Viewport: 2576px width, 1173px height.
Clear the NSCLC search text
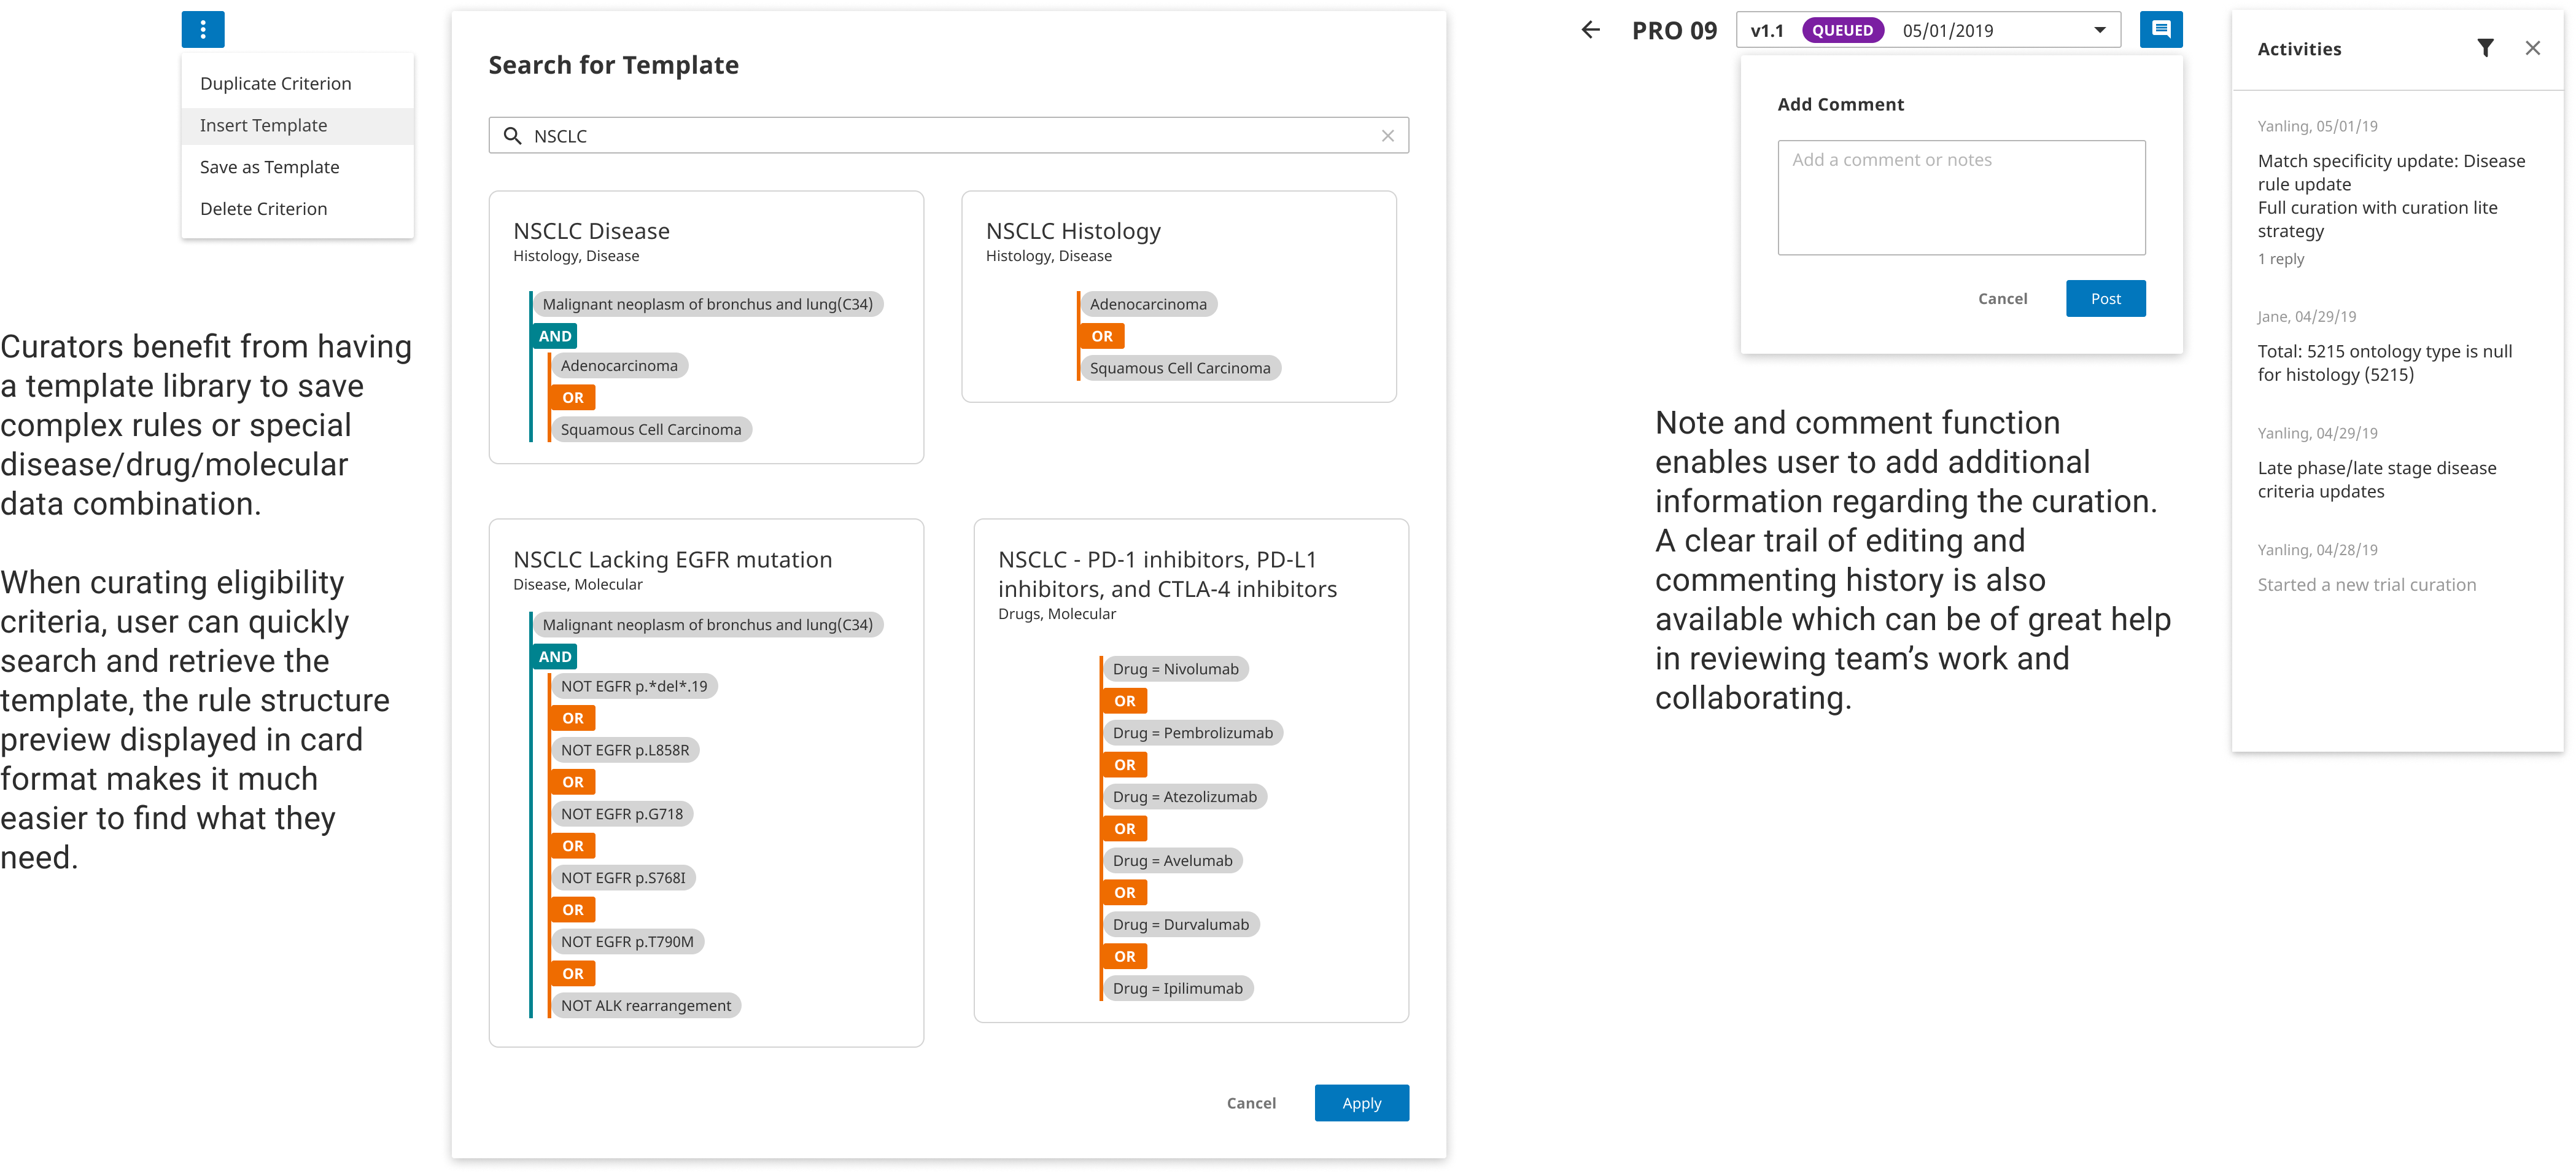click(1387, 136)
